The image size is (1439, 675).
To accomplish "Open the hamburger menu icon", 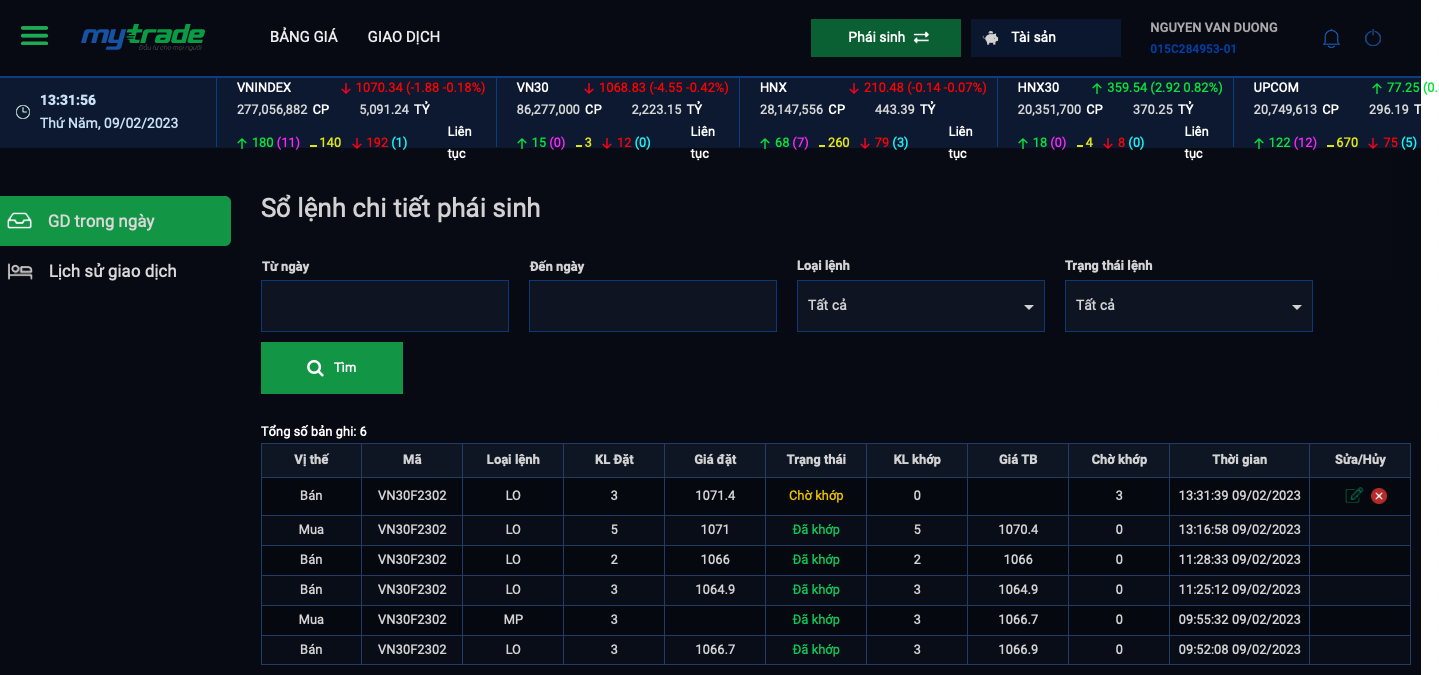I will point(34,36).
